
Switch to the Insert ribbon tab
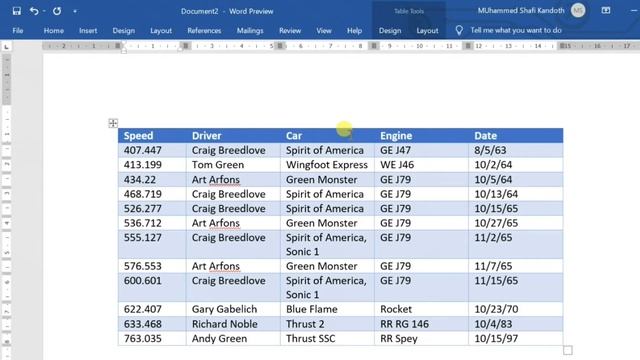(88, 31)
